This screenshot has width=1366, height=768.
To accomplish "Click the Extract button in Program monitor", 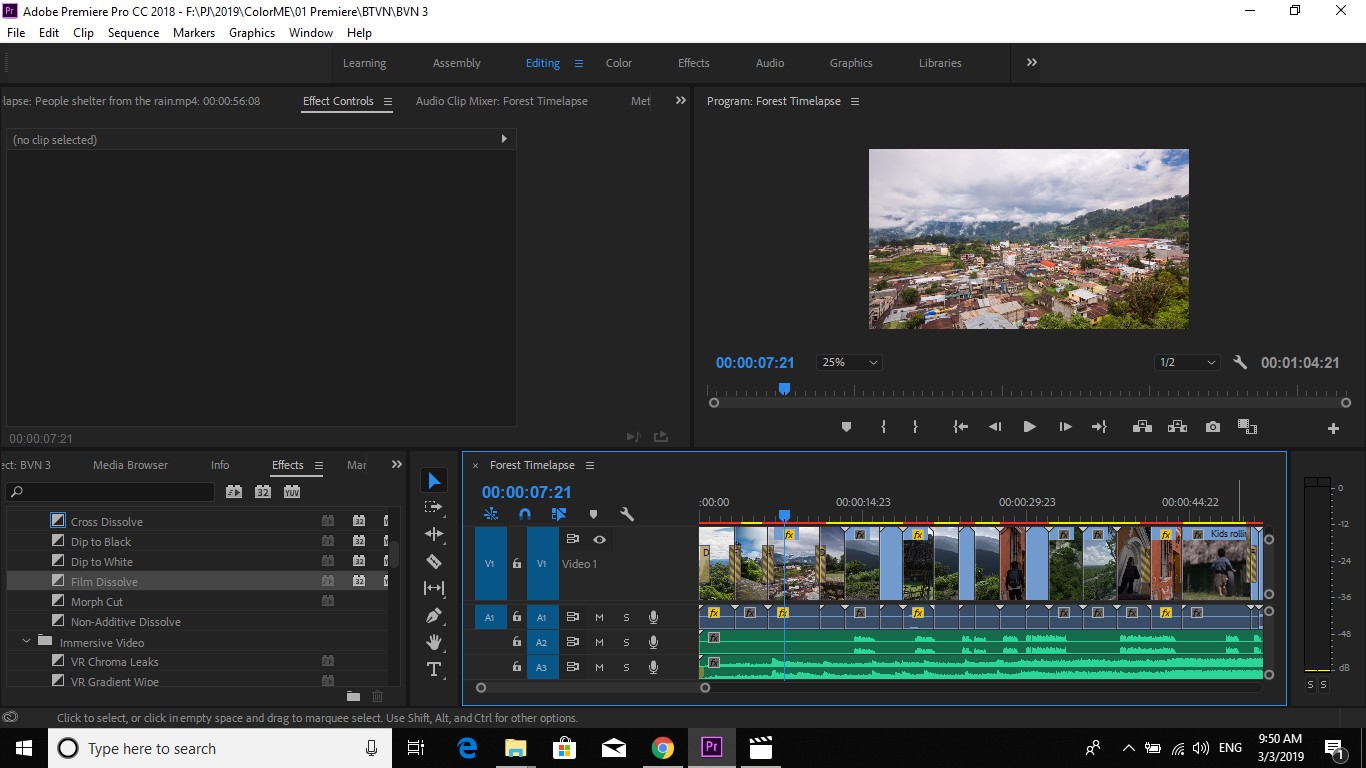I will (1177, 427).
